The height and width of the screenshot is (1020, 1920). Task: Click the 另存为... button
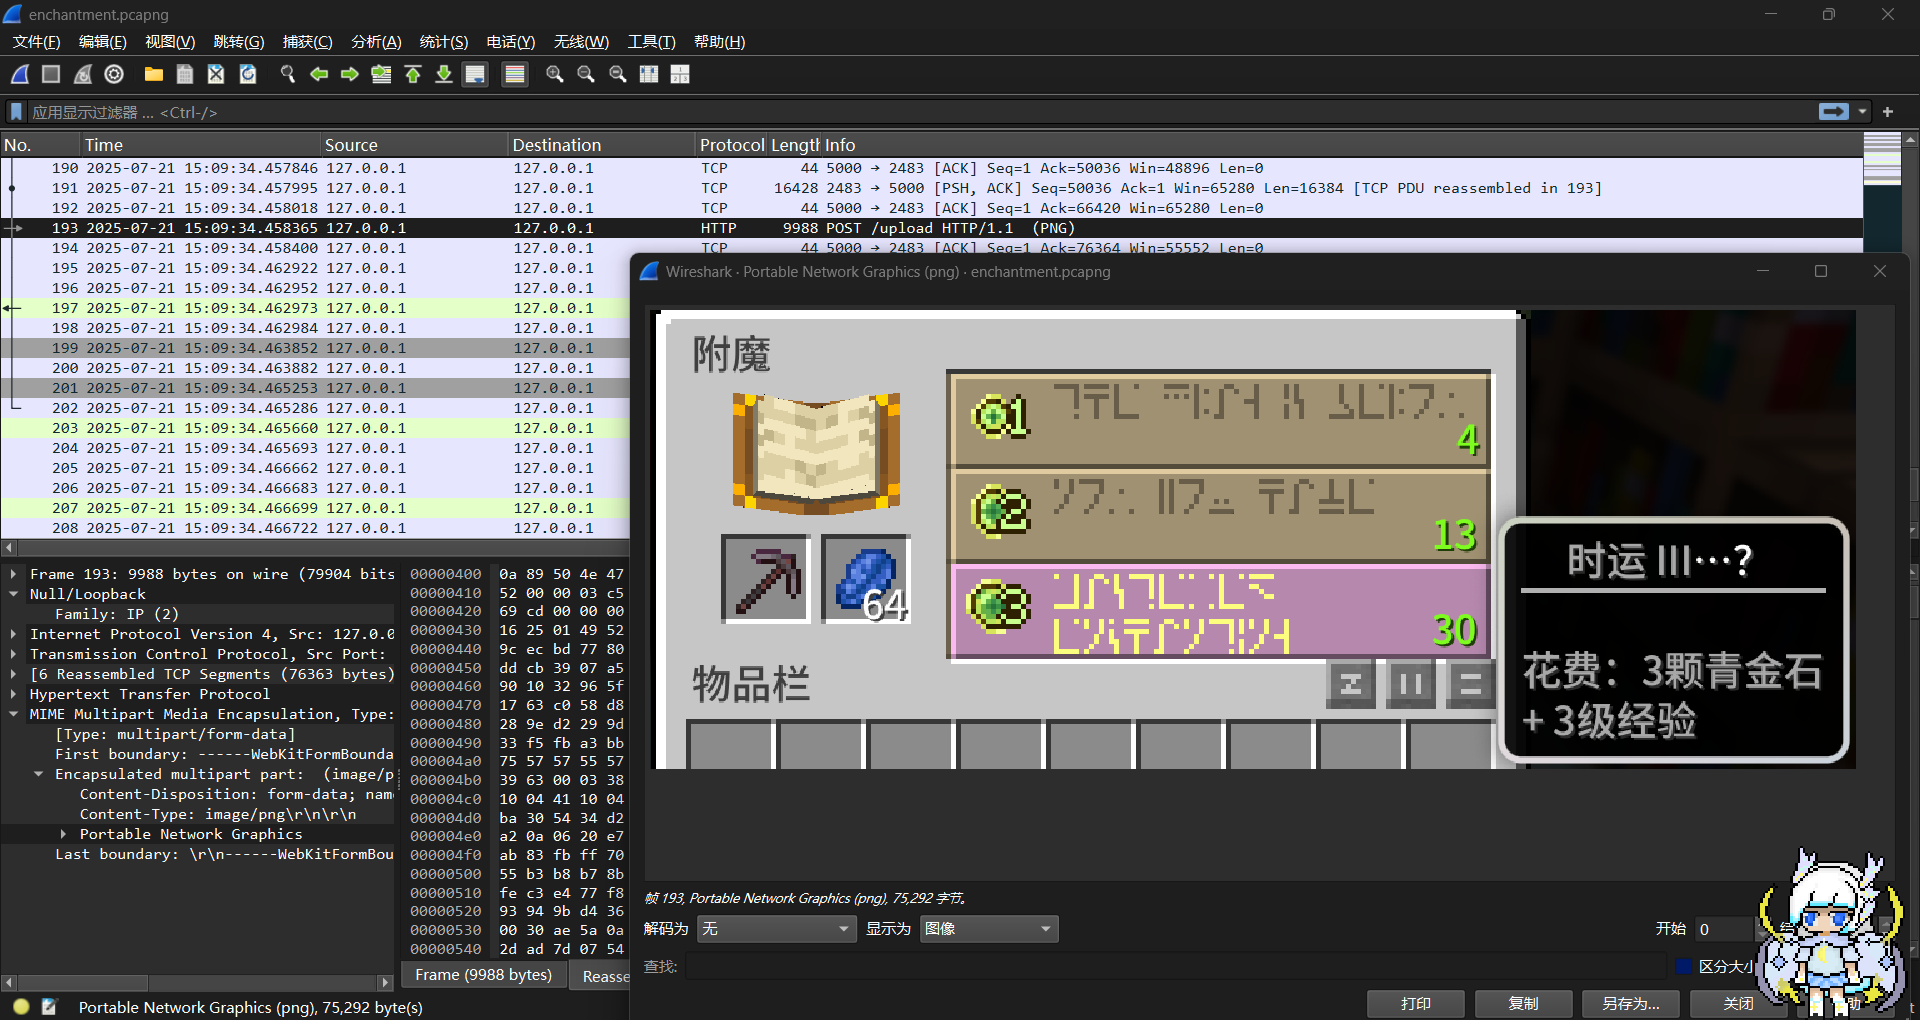(1630, 1003)
